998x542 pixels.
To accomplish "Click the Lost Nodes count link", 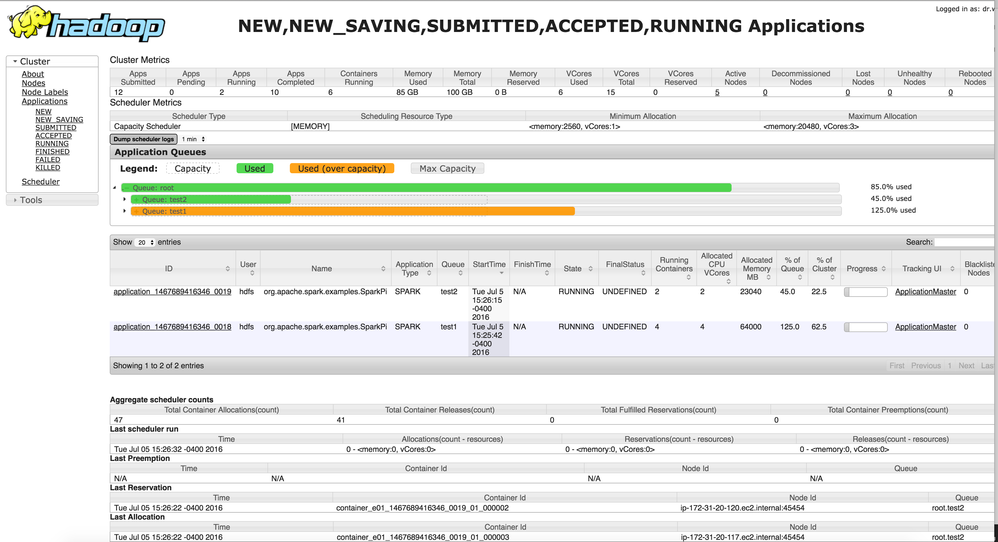I will (848, 92).
